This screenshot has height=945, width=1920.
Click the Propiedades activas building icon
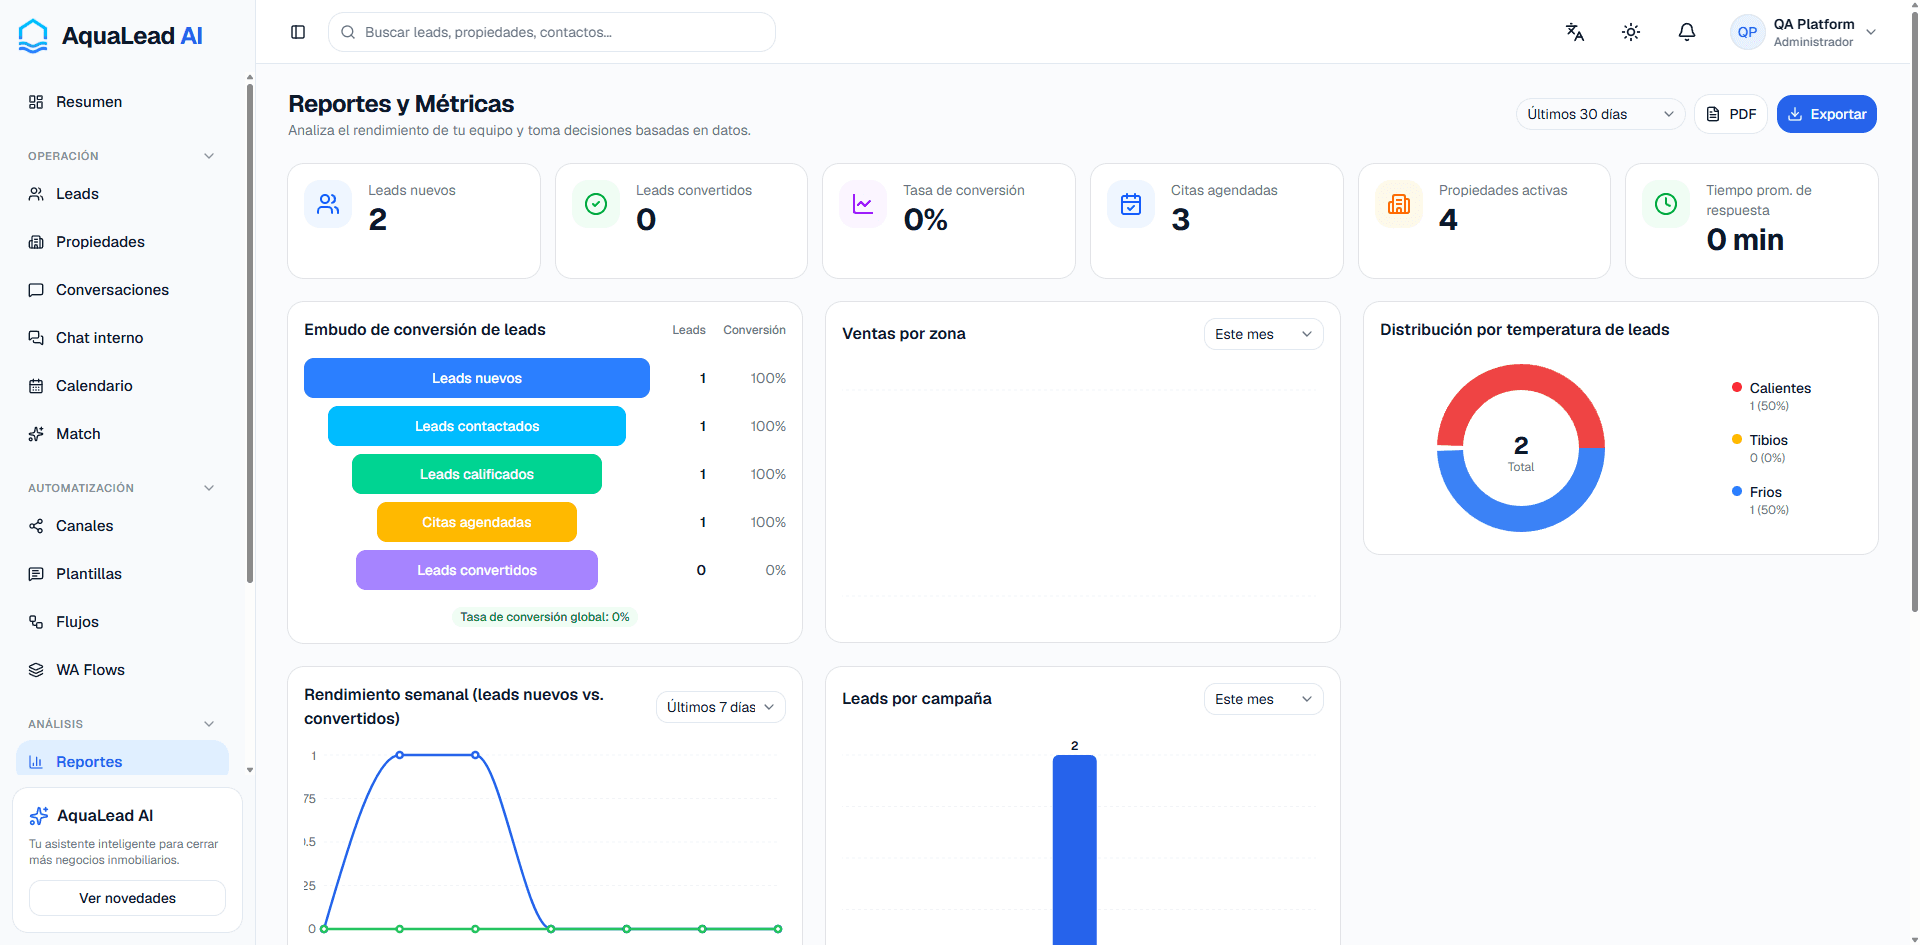click(x=1399, y=204)
